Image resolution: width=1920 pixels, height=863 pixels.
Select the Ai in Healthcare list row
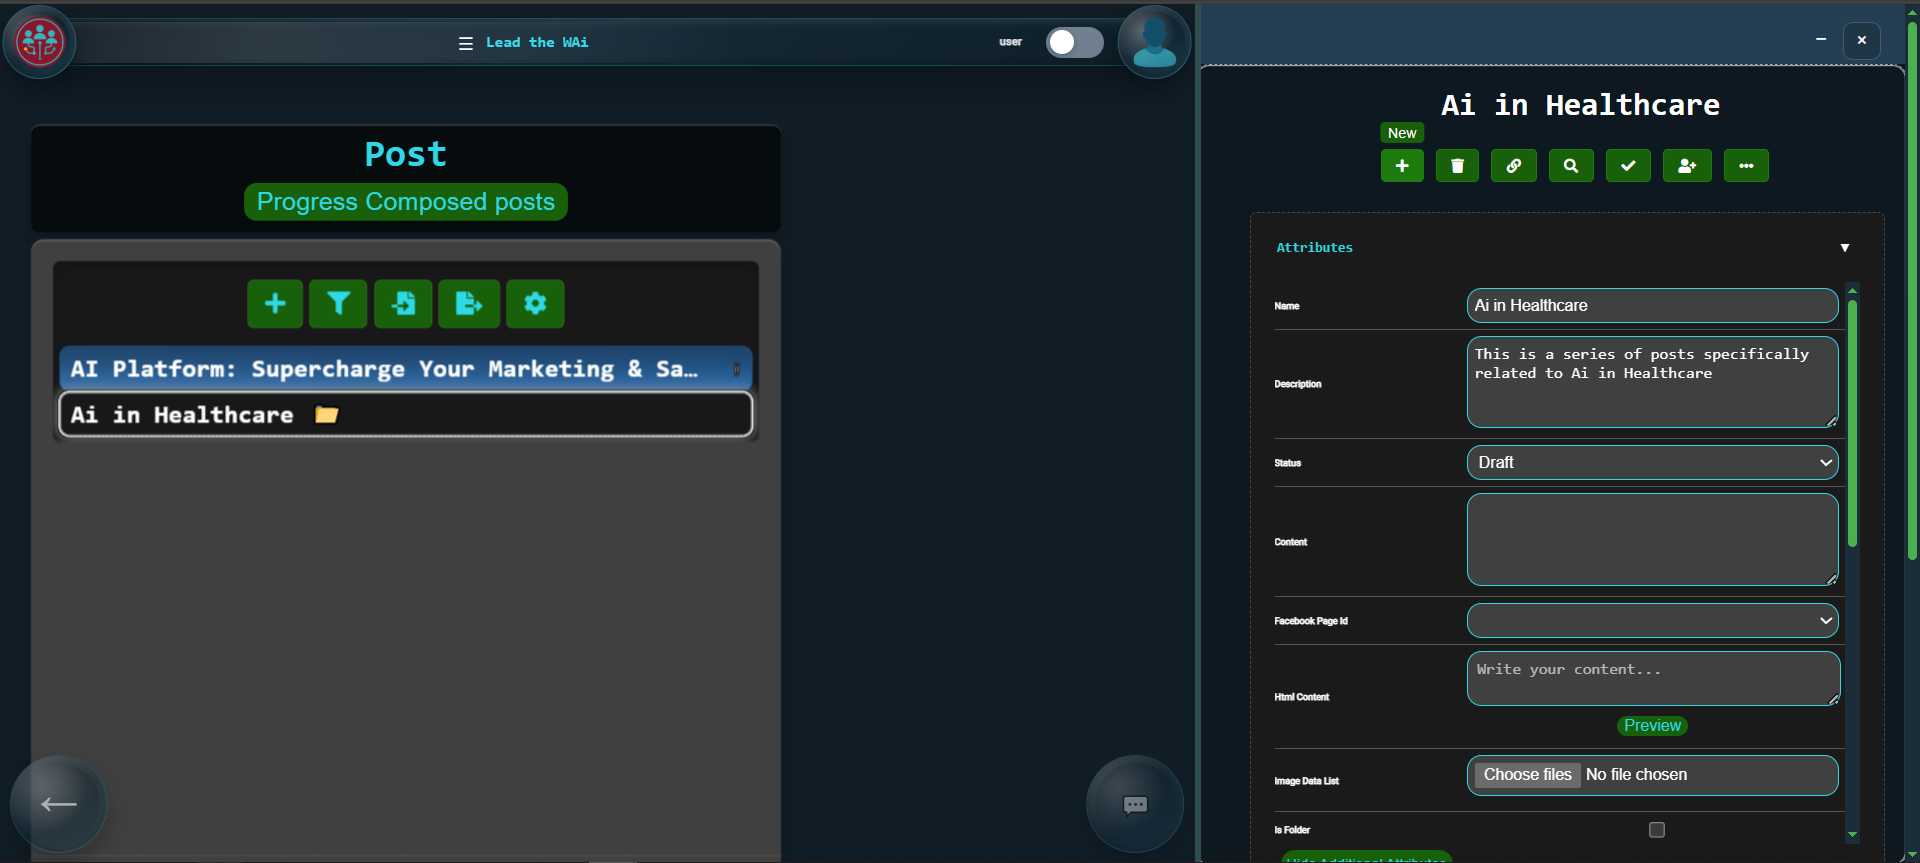[x=405, y=414]
